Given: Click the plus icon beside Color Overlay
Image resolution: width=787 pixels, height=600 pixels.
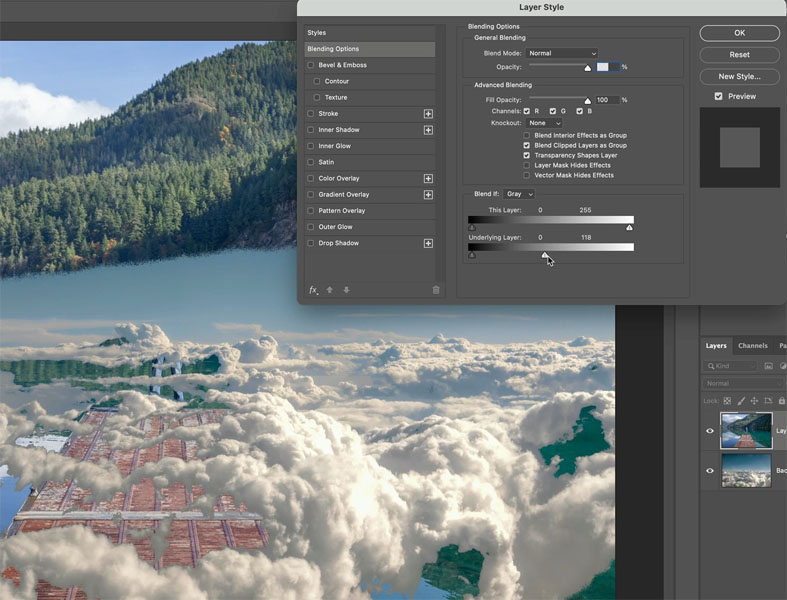Looking at the screenshot, I should tap(428, 179).
